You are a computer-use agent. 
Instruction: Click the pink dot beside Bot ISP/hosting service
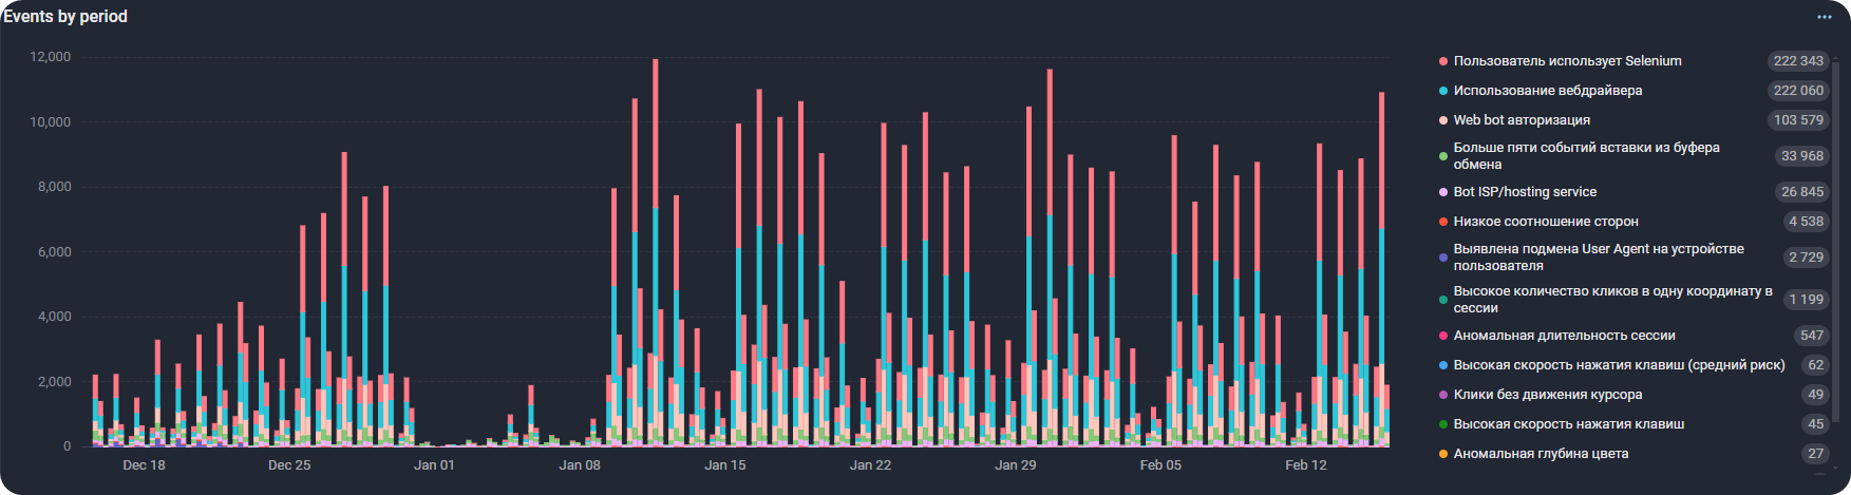(x=1443, y=192)
